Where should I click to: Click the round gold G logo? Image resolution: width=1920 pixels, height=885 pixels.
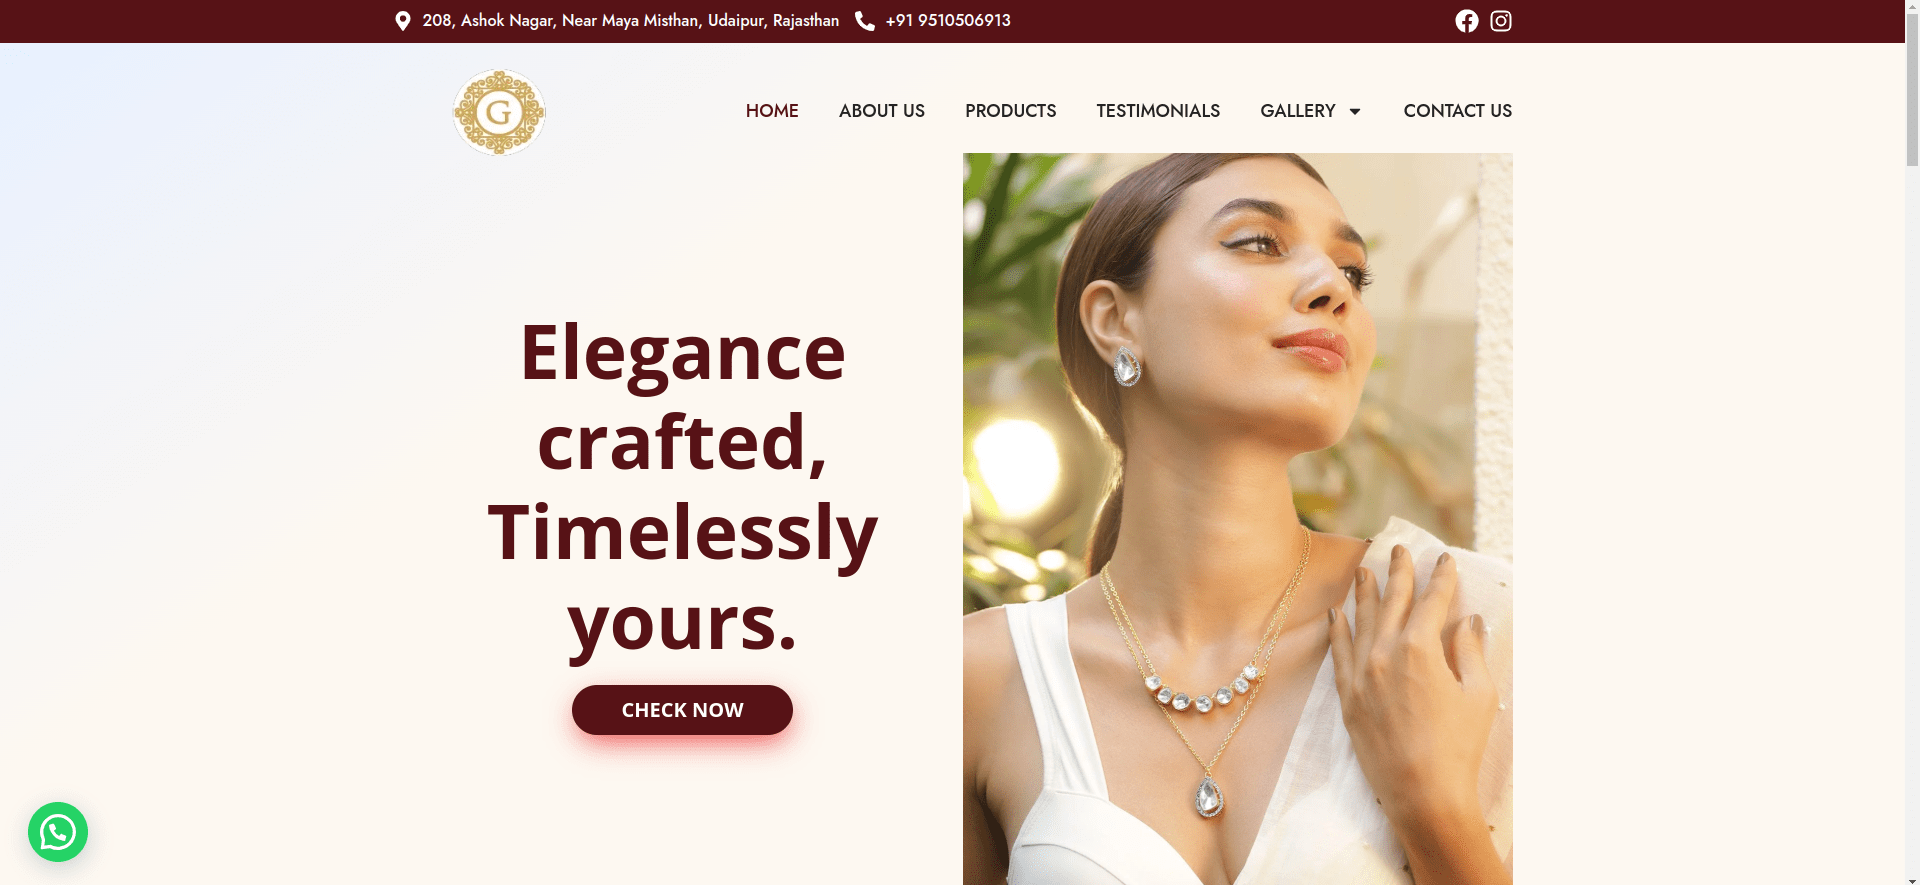(499, 112)
